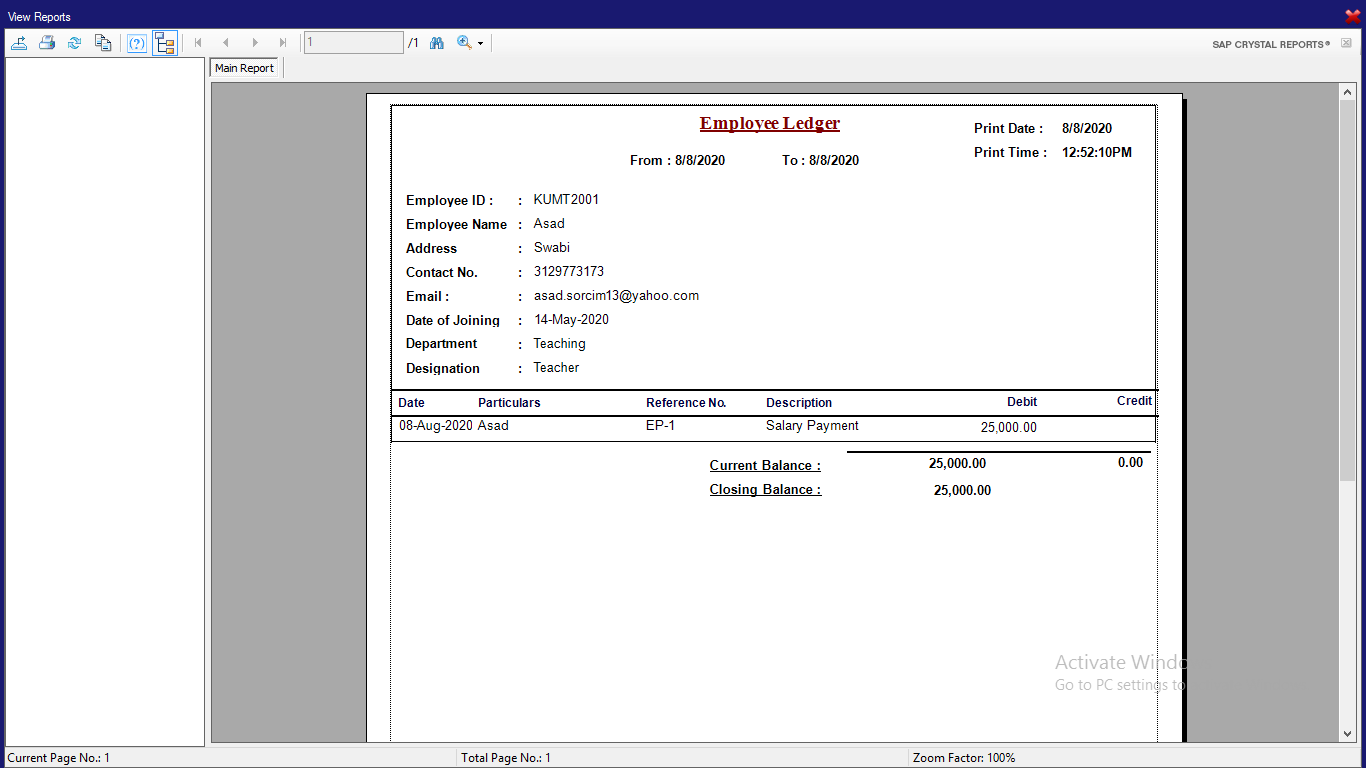
Task: Click the Teaching department value
Action: tap(560, 344)
